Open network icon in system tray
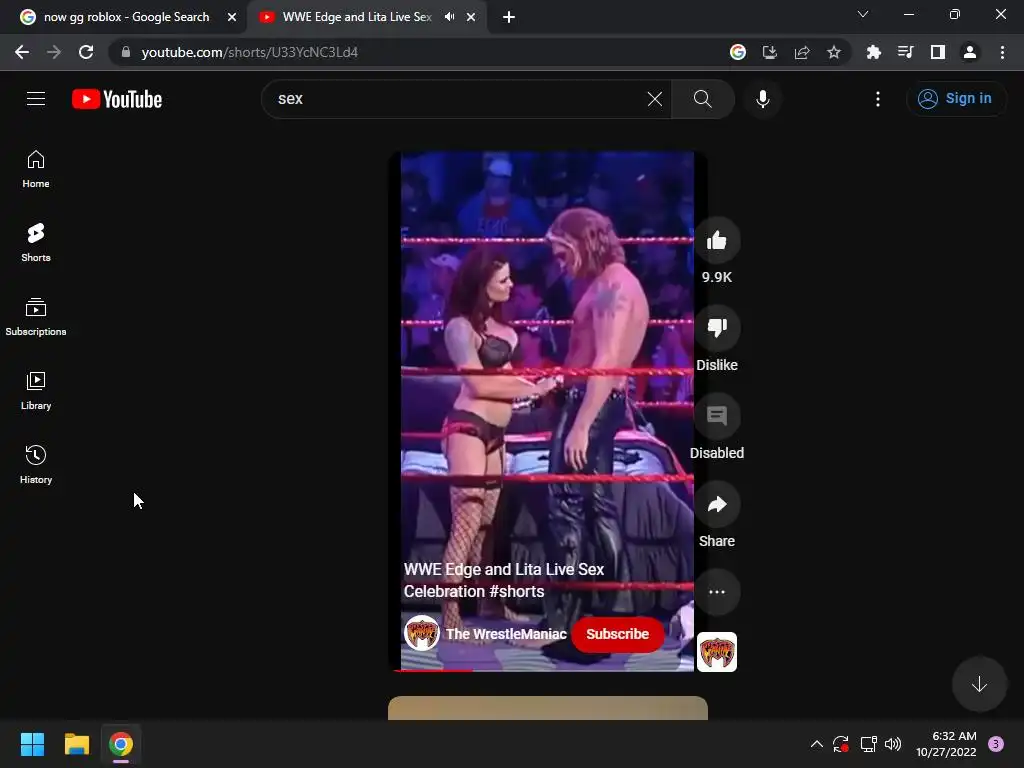This screenshot has height=768, width=1024. 868,744
